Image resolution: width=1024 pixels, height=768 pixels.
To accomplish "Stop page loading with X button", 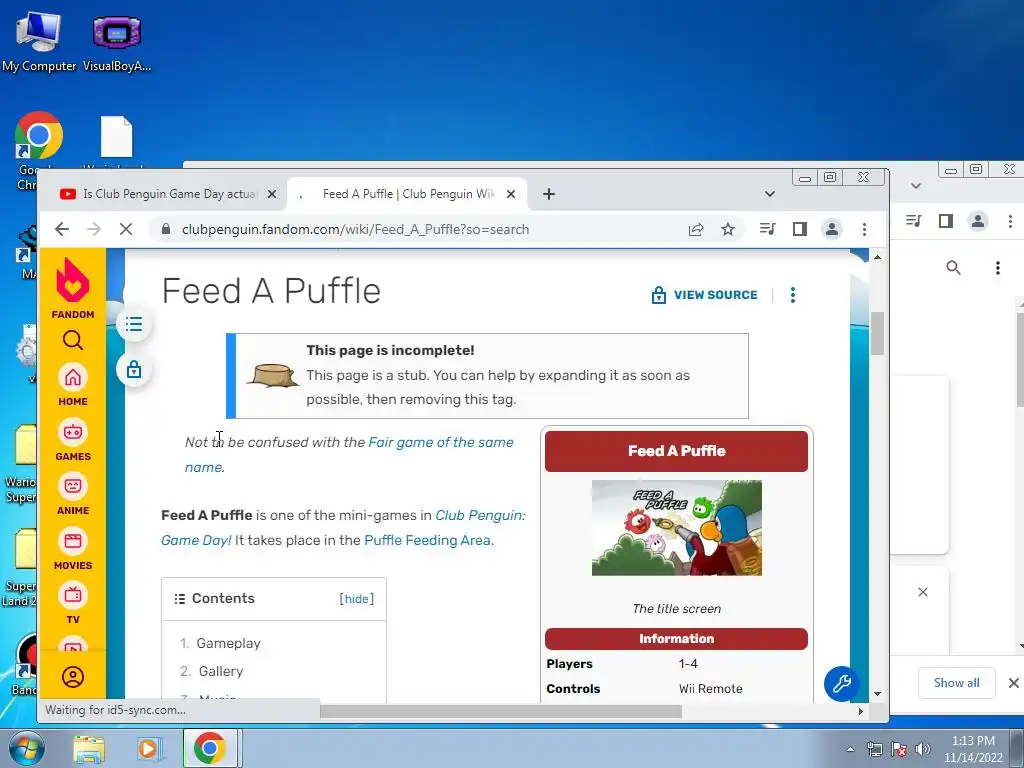I will coord(126,229).
